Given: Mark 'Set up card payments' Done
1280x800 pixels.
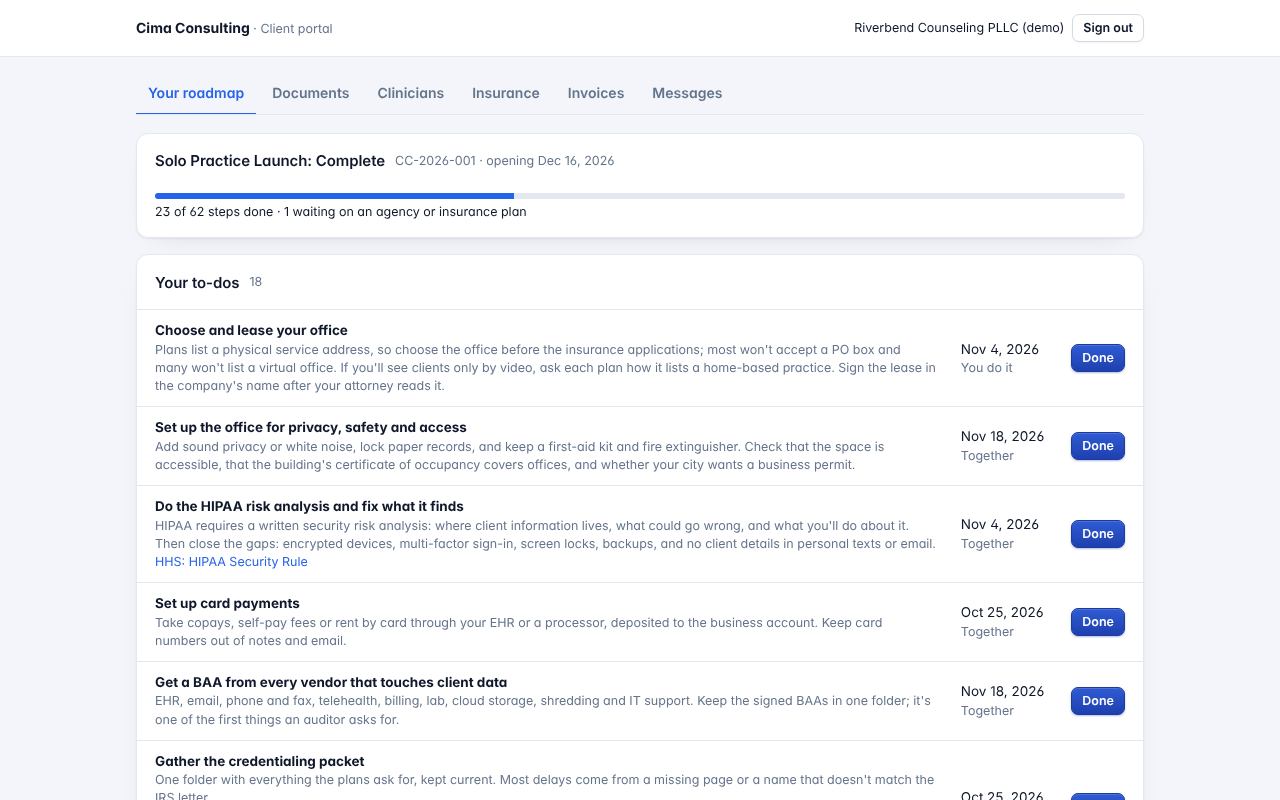Looking at the screenshot, I should (x=1098, y=622).
